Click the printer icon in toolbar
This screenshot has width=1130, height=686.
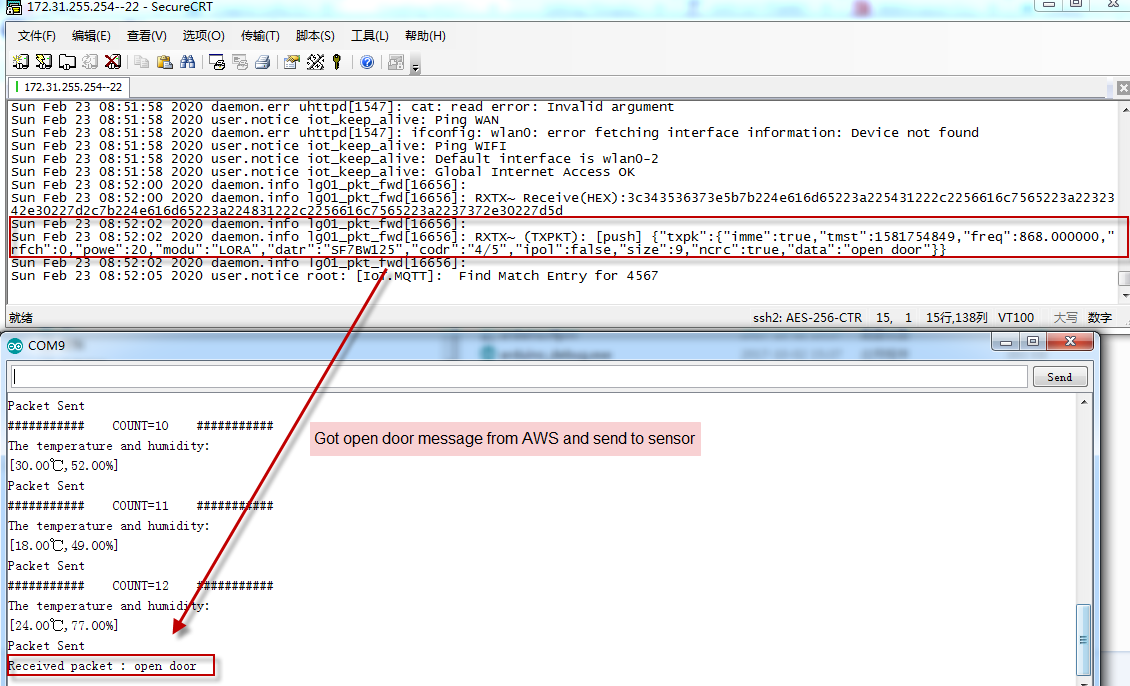[x=263, y=62]
